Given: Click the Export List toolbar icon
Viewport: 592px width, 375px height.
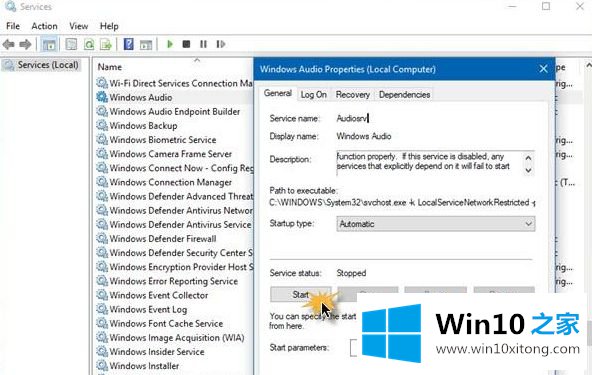Looking at the screenshot, I should coord(106,45).
